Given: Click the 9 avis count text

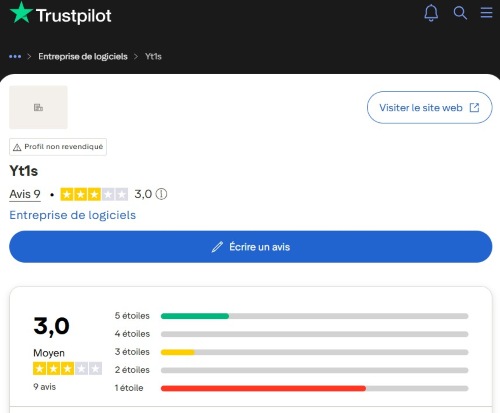Looking at the screenshot, I should (45, 387).
